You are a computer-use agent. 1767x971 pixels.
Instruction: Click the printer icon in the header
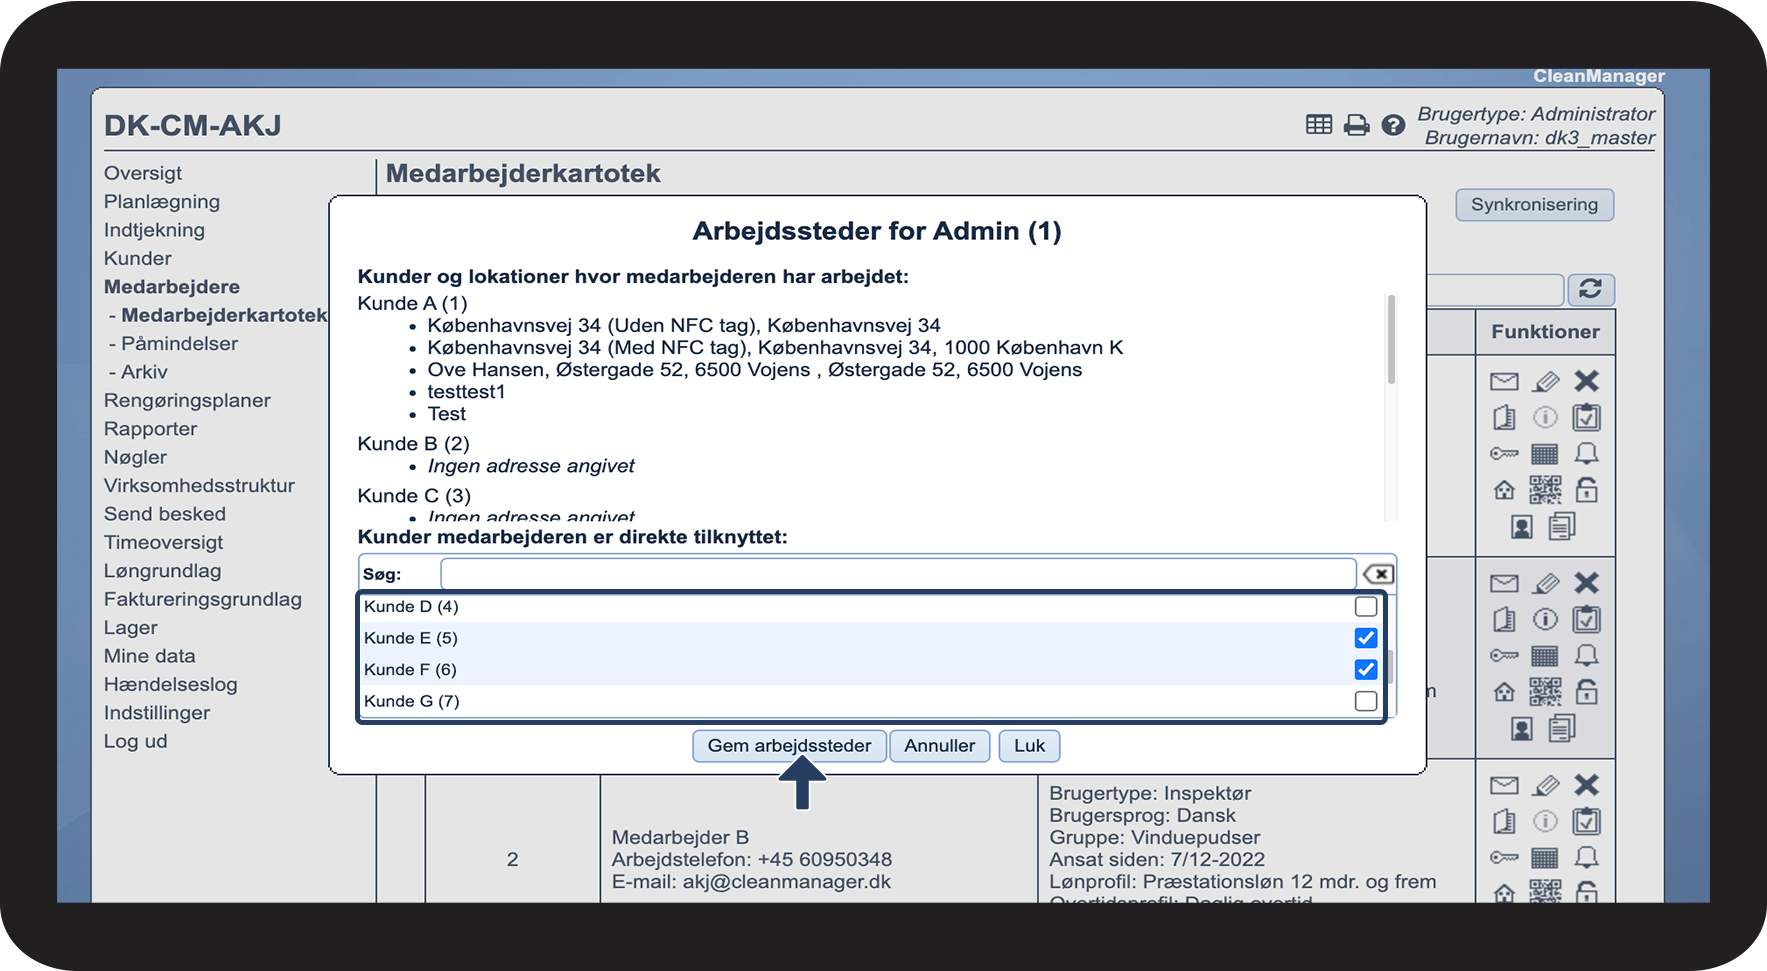(x=1356, y=125)
